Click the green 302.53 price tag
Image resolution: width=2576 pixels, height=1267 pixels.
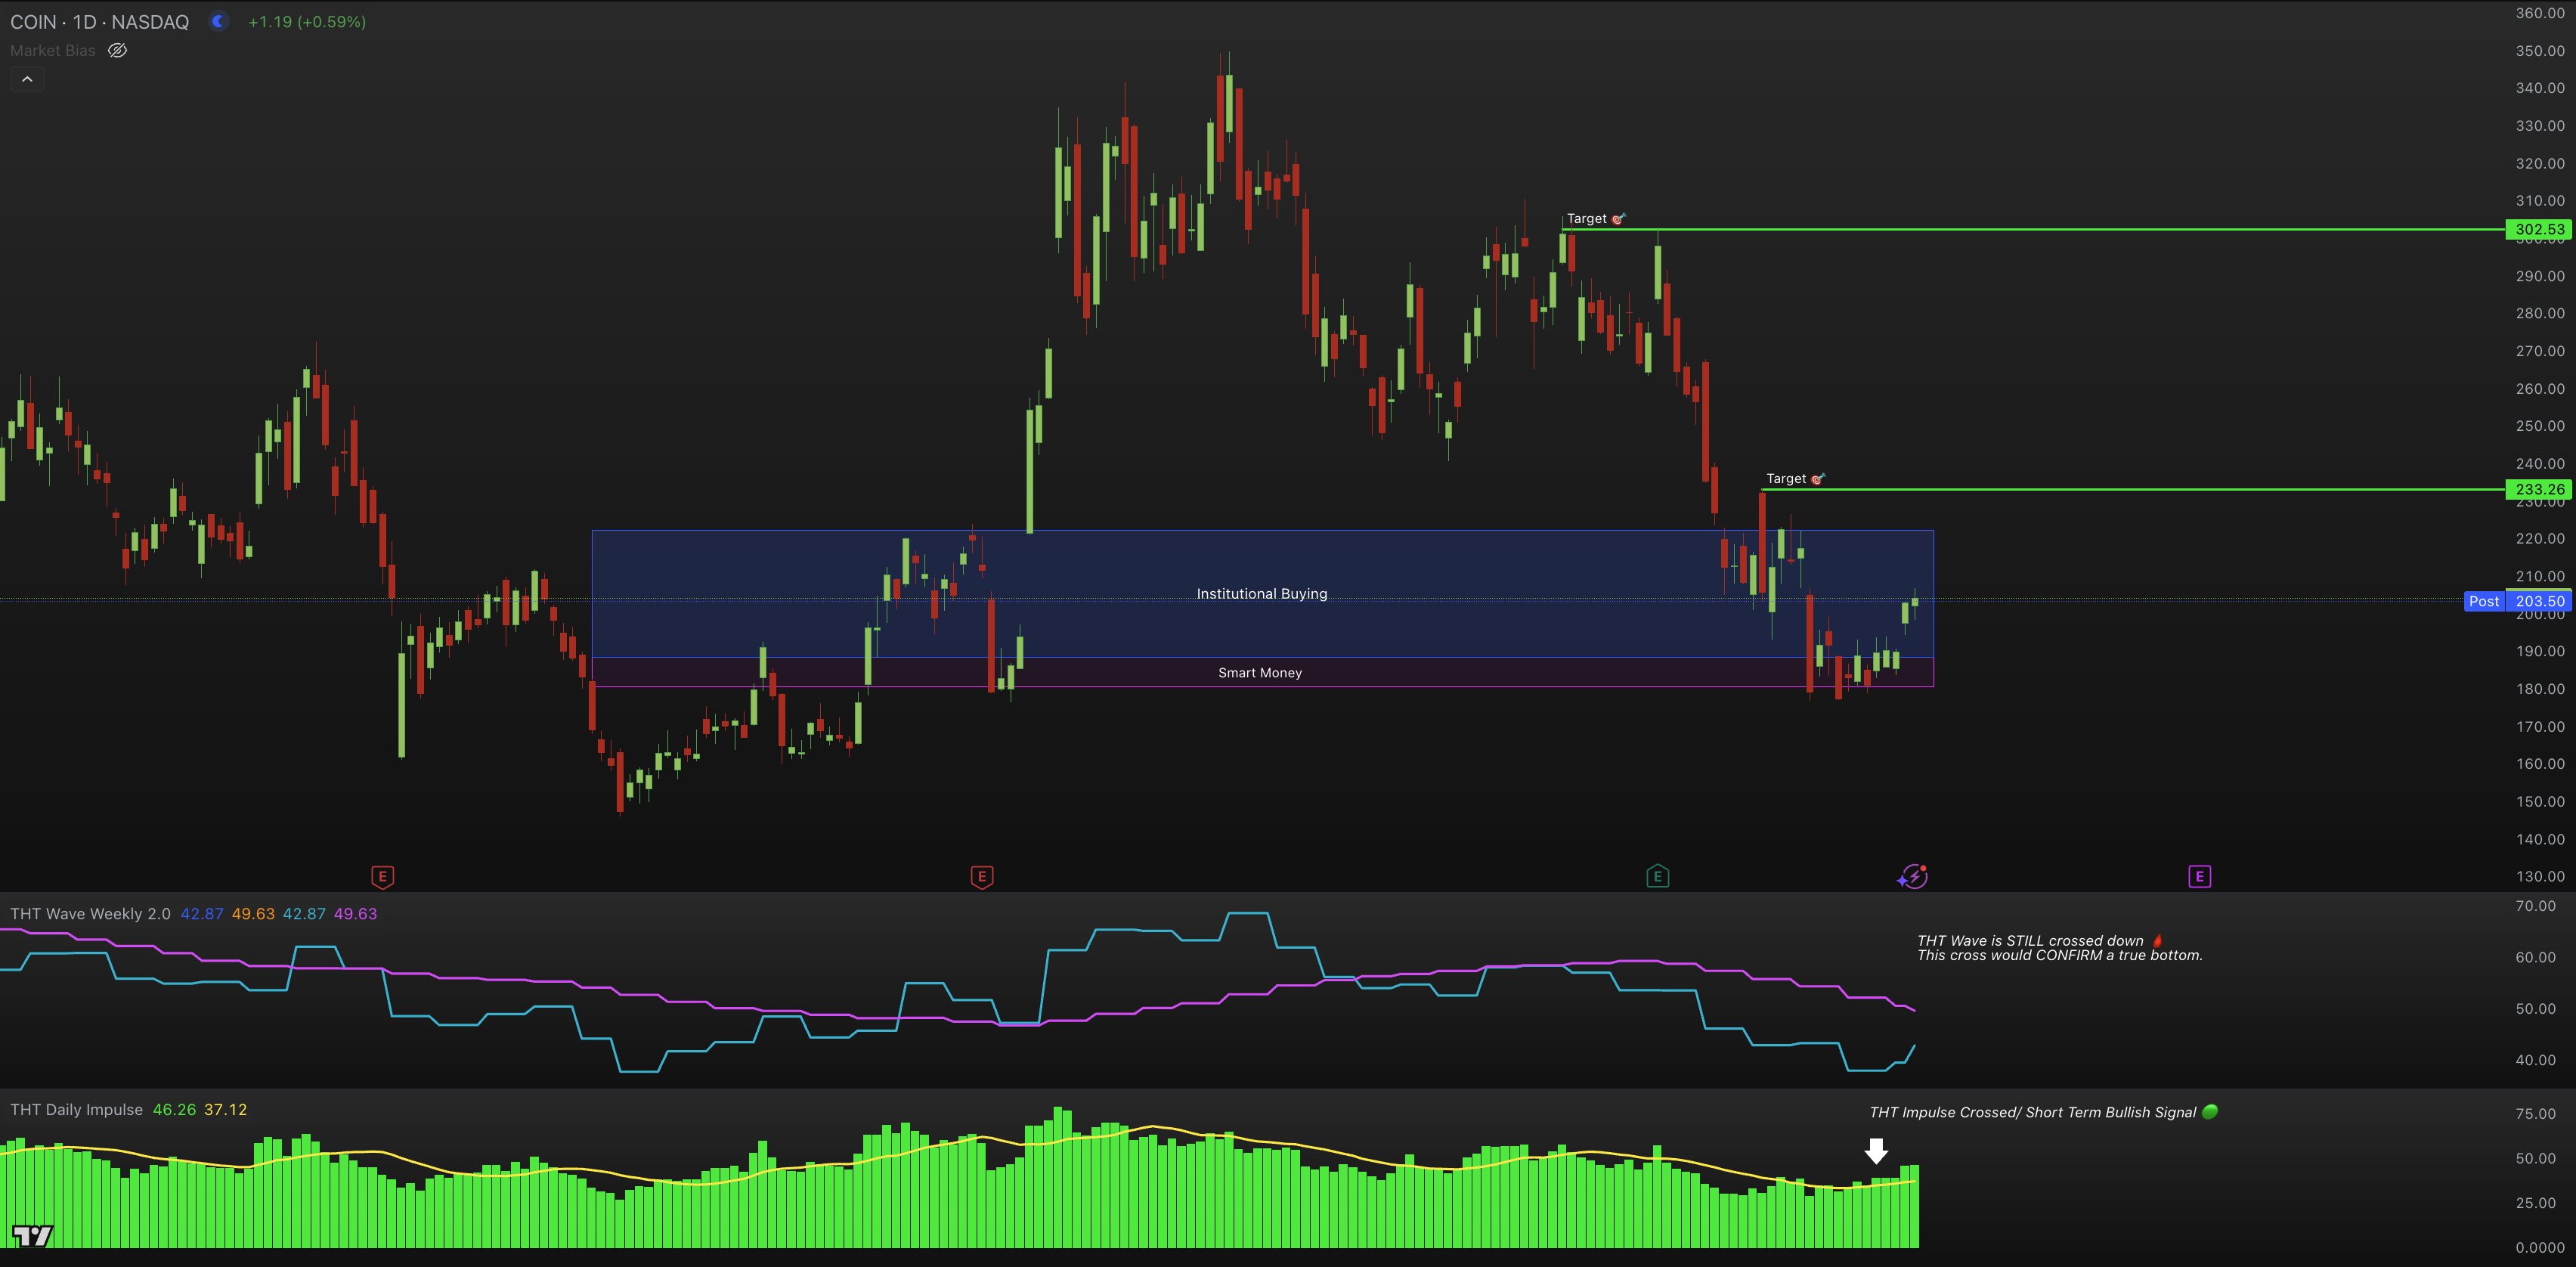pos(2539,229)
